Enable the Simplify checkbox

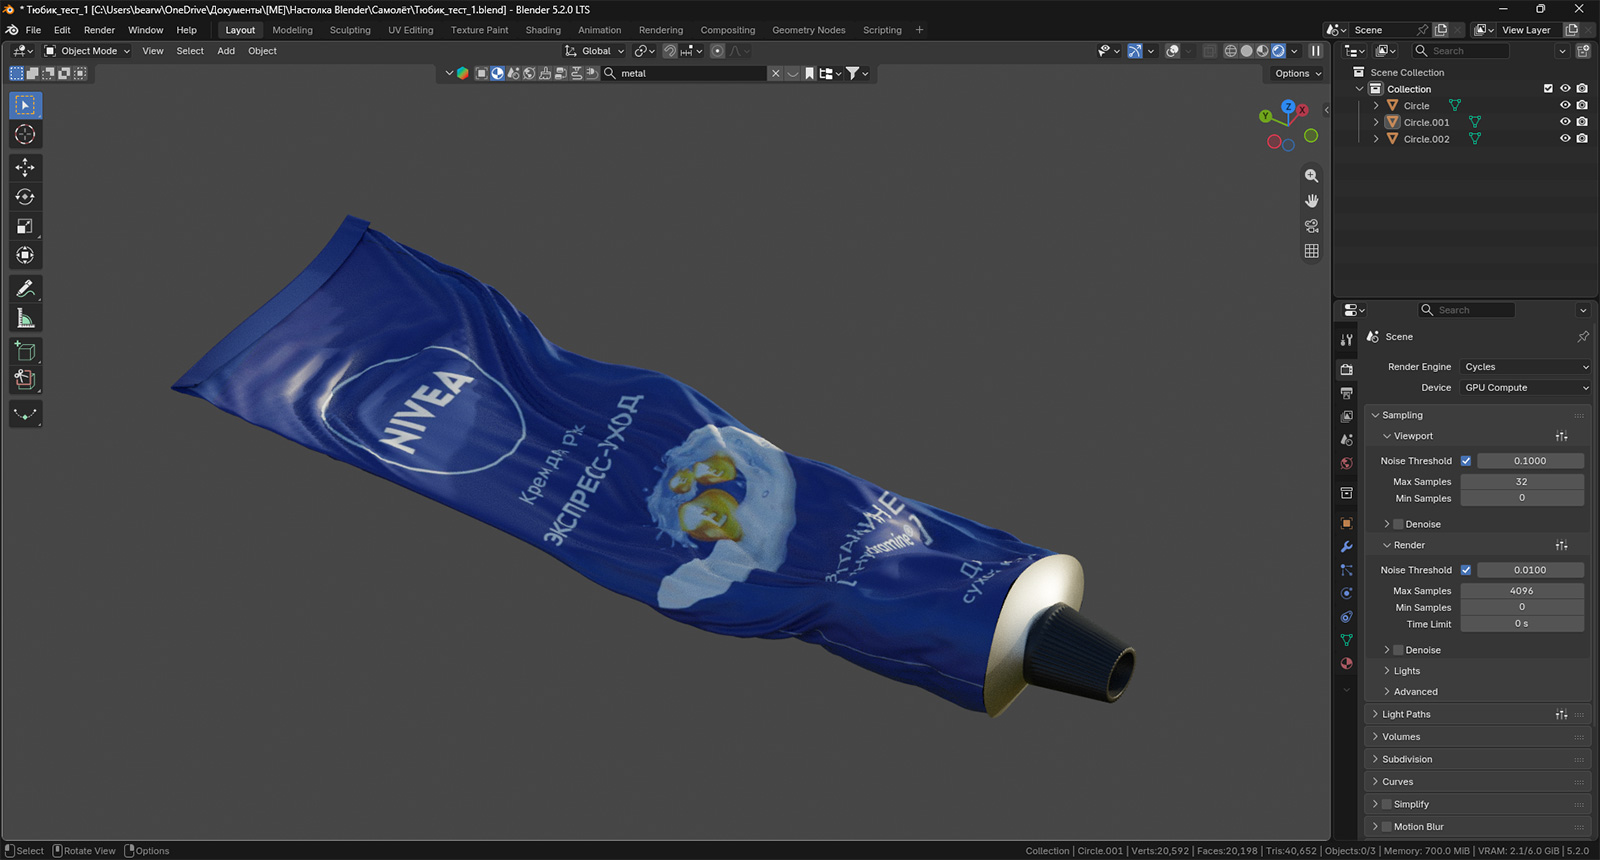(1386, 804)
